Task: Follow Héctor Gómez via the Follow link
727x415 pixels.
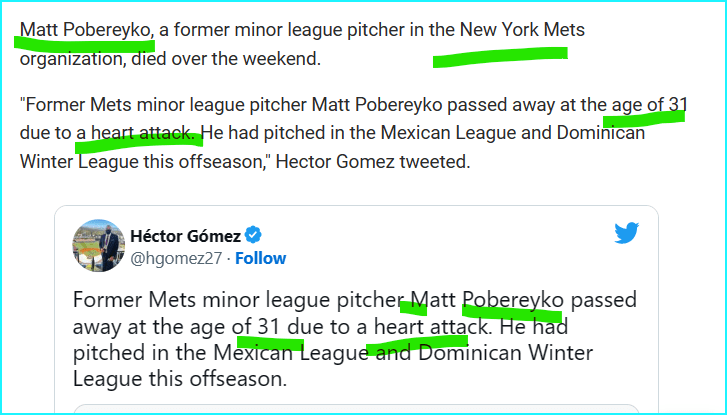Action: (261, 258)
